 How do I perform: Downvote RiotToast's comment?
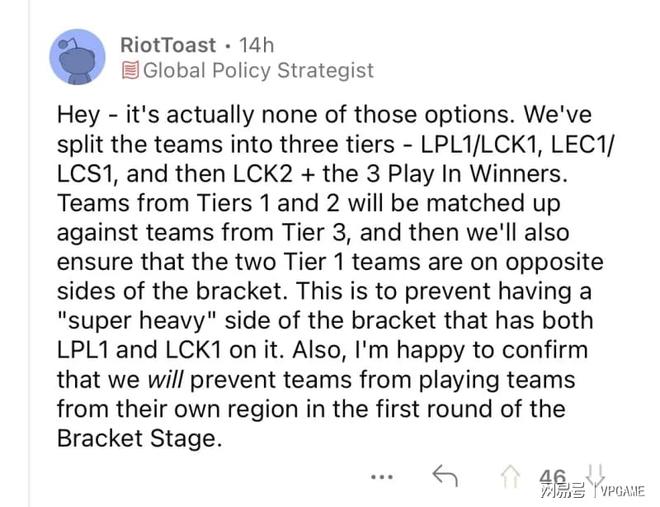(x=596, y=475)
